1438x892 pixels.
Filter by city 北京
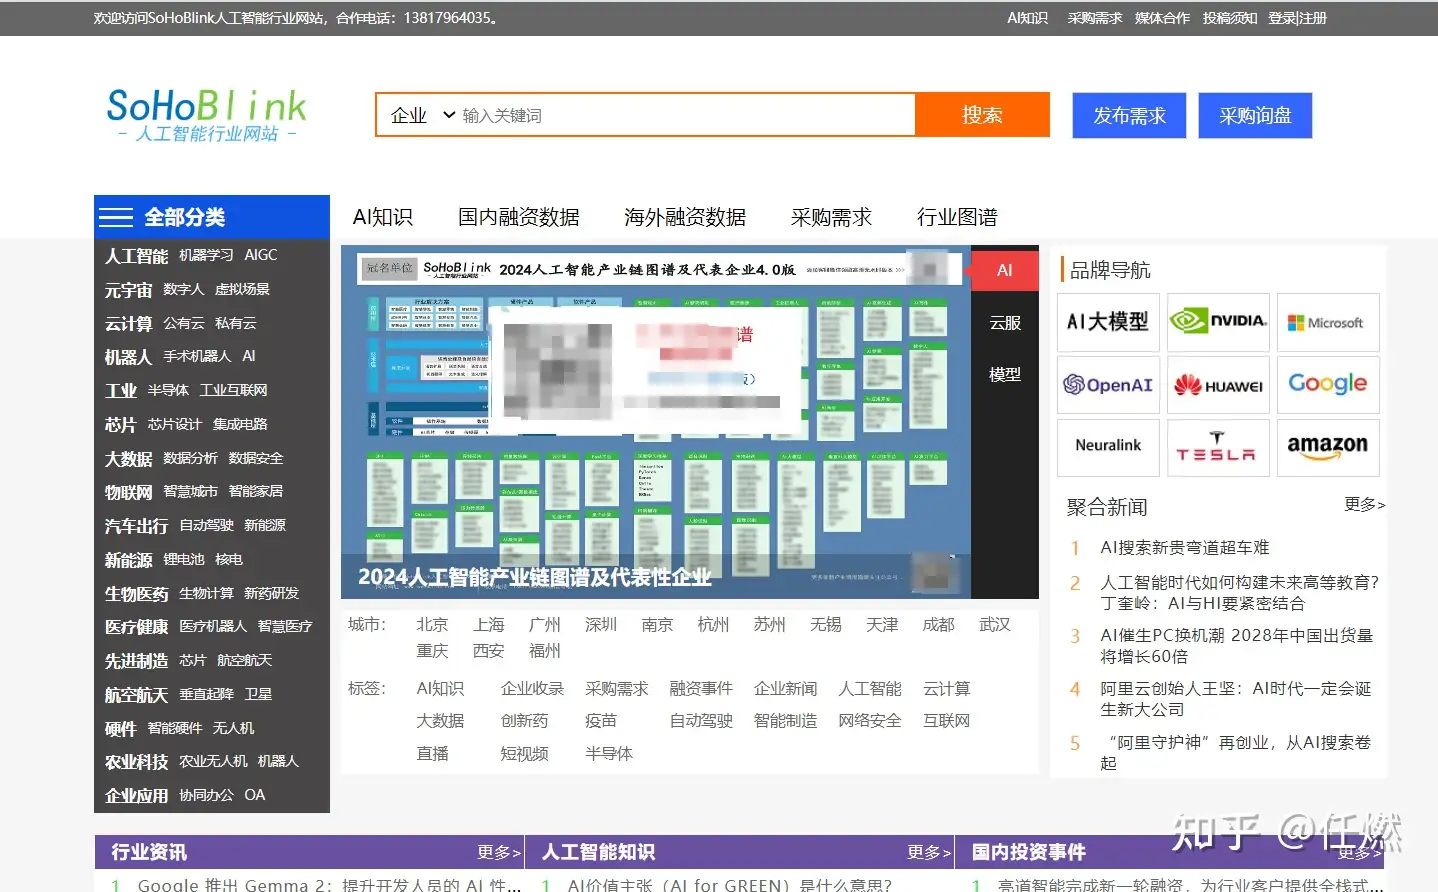[432, 625]
